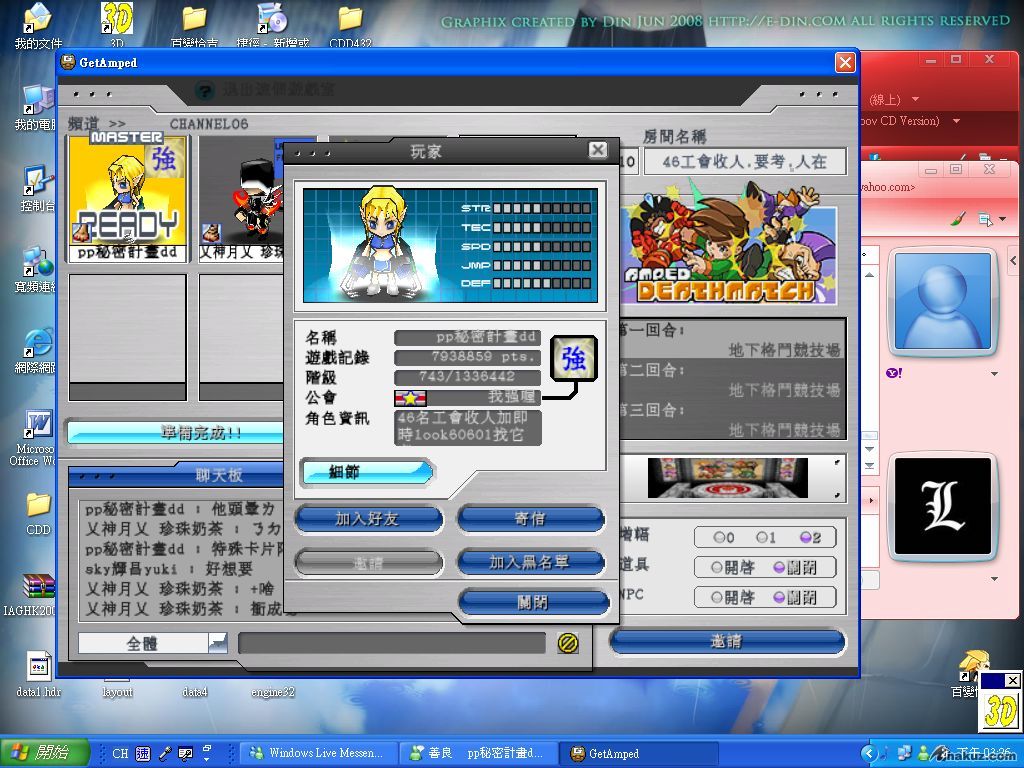
Task: Switch to the 善良 pp秘密計畫 taskbar window
Action: point(479,753)
